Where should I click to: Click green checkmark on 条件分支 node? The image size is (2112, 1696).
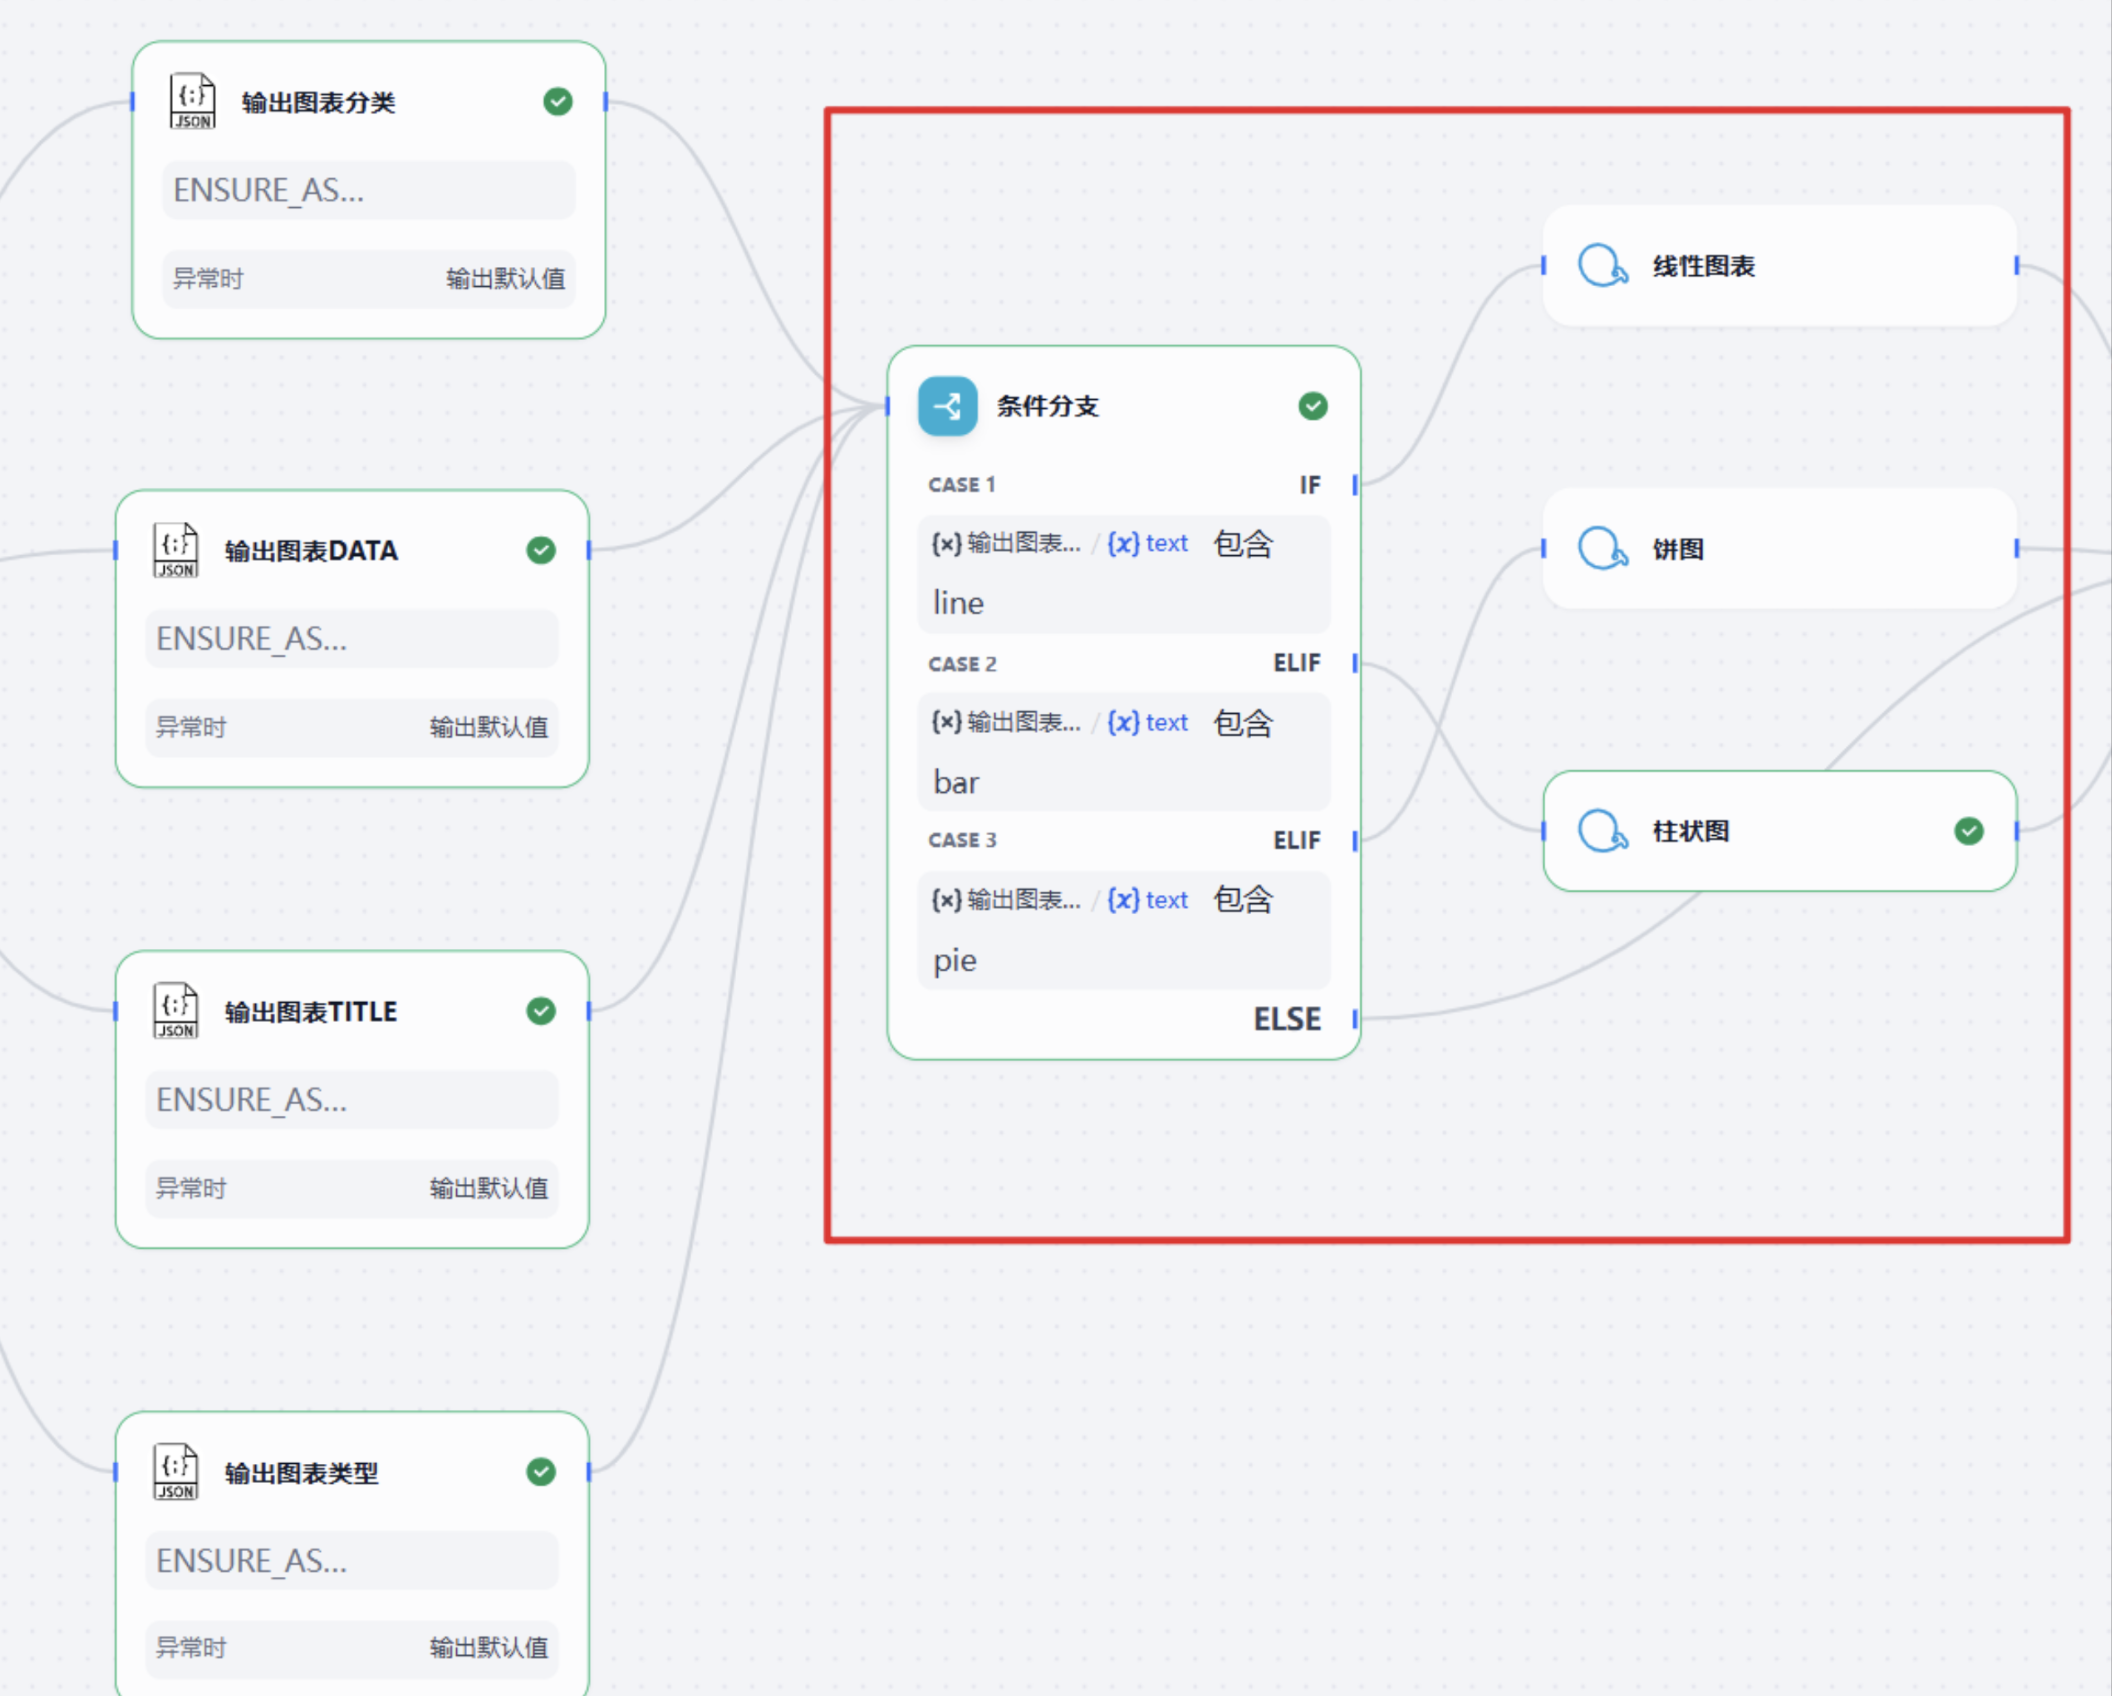coord(1313,405)
